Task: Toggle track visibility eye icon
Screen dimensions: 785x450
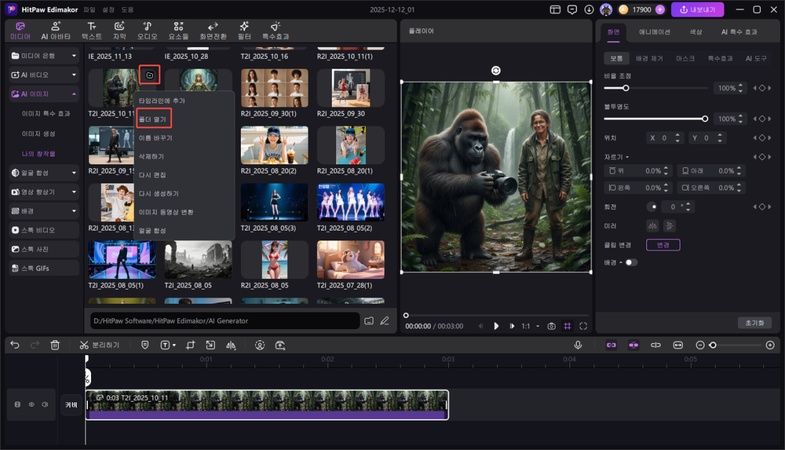Action: point(31,405)
